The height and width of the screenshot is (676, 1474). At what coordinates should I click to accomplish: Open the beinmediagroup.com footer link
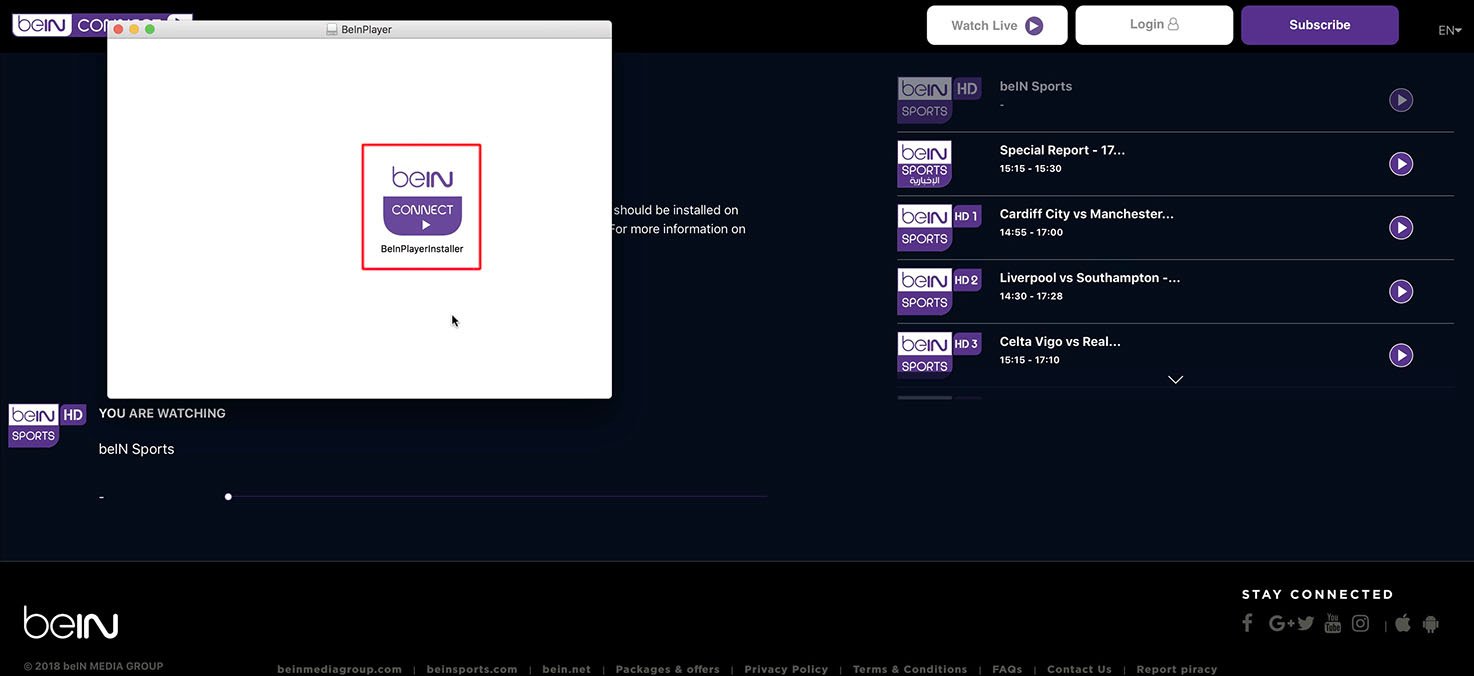click(x=340, y=669)
